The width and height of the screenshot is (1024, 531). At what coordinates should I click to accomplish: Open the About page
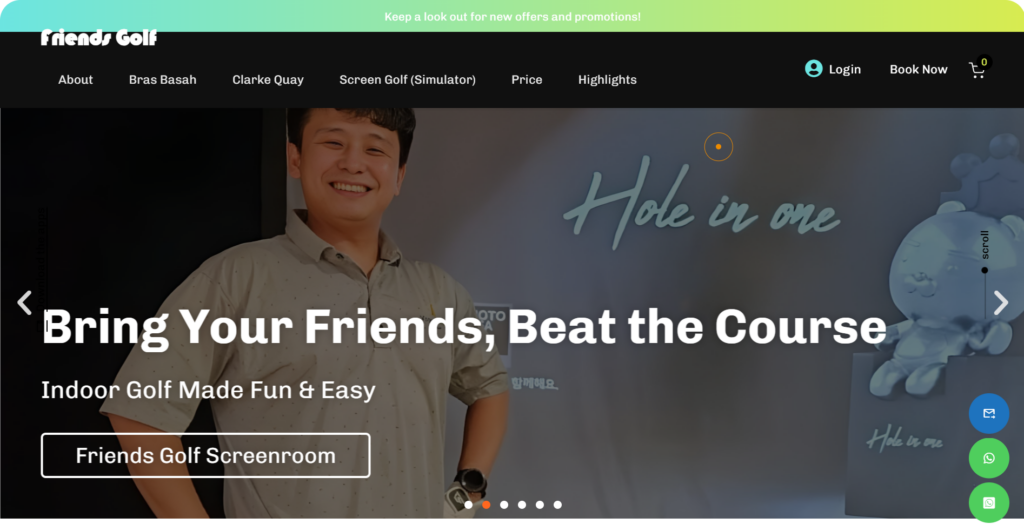tap(75, 80)
